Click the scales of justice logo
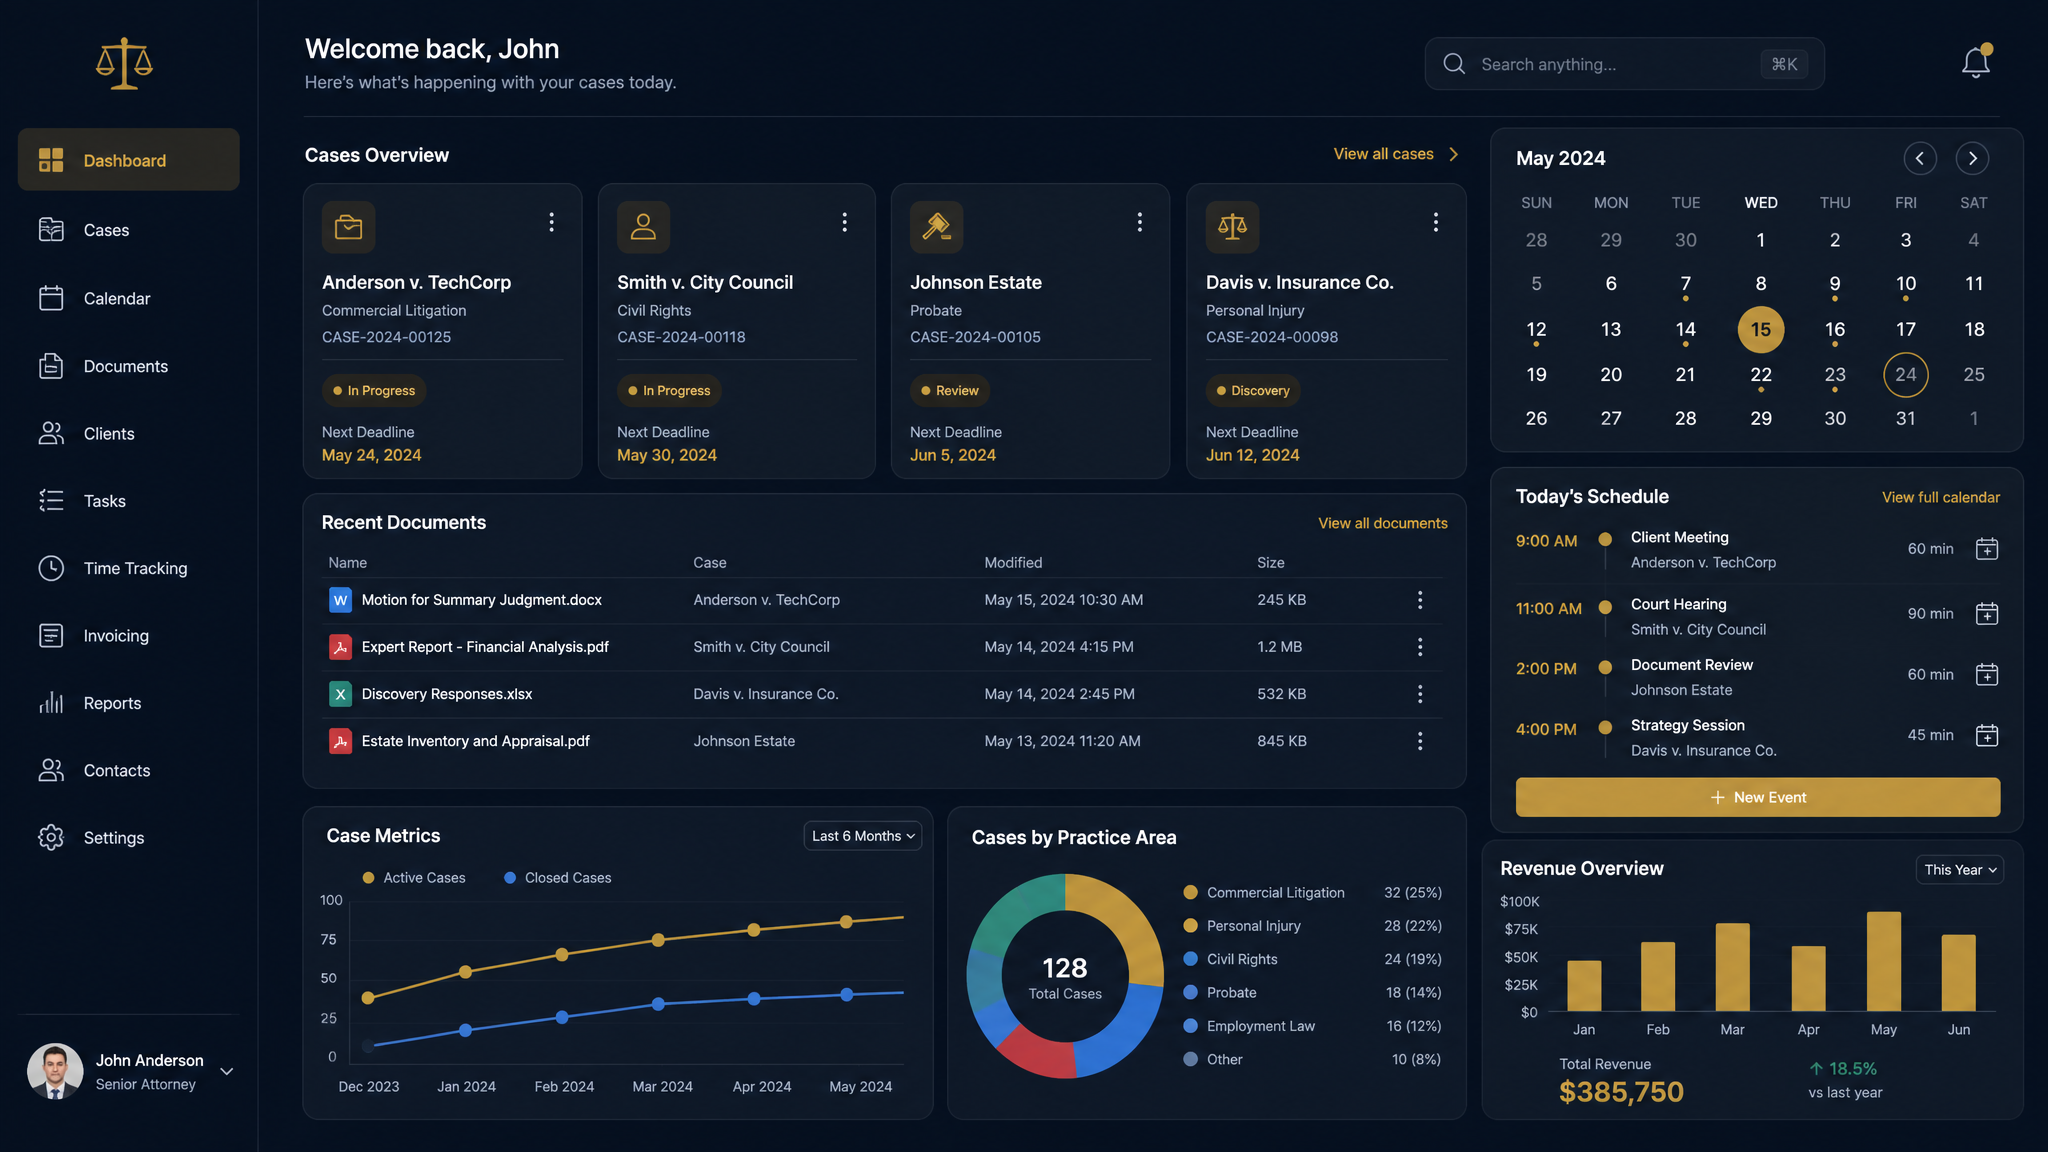 (x=124, y=64)
